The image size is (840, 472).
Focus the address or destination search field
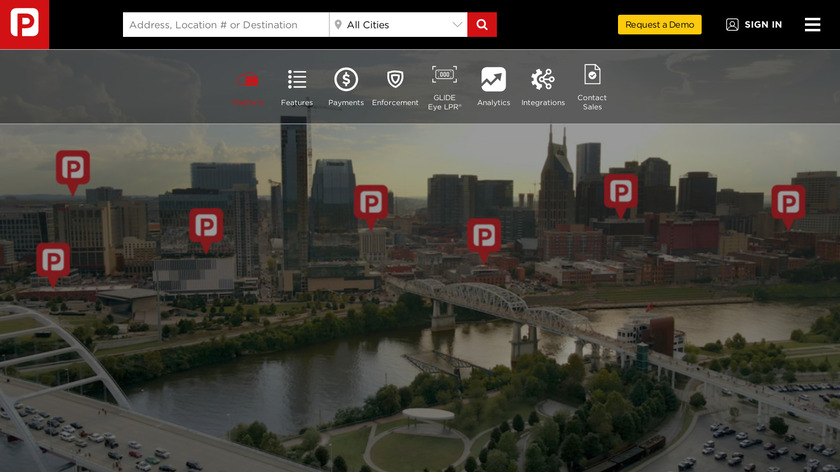225,25
